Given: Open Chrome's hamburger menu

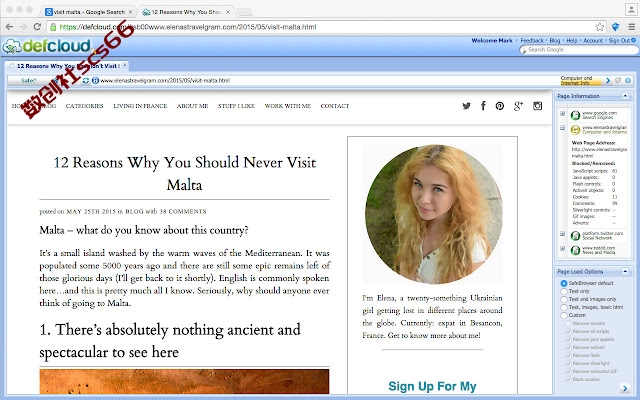Looking at the screenshot, I should point(631,27).
